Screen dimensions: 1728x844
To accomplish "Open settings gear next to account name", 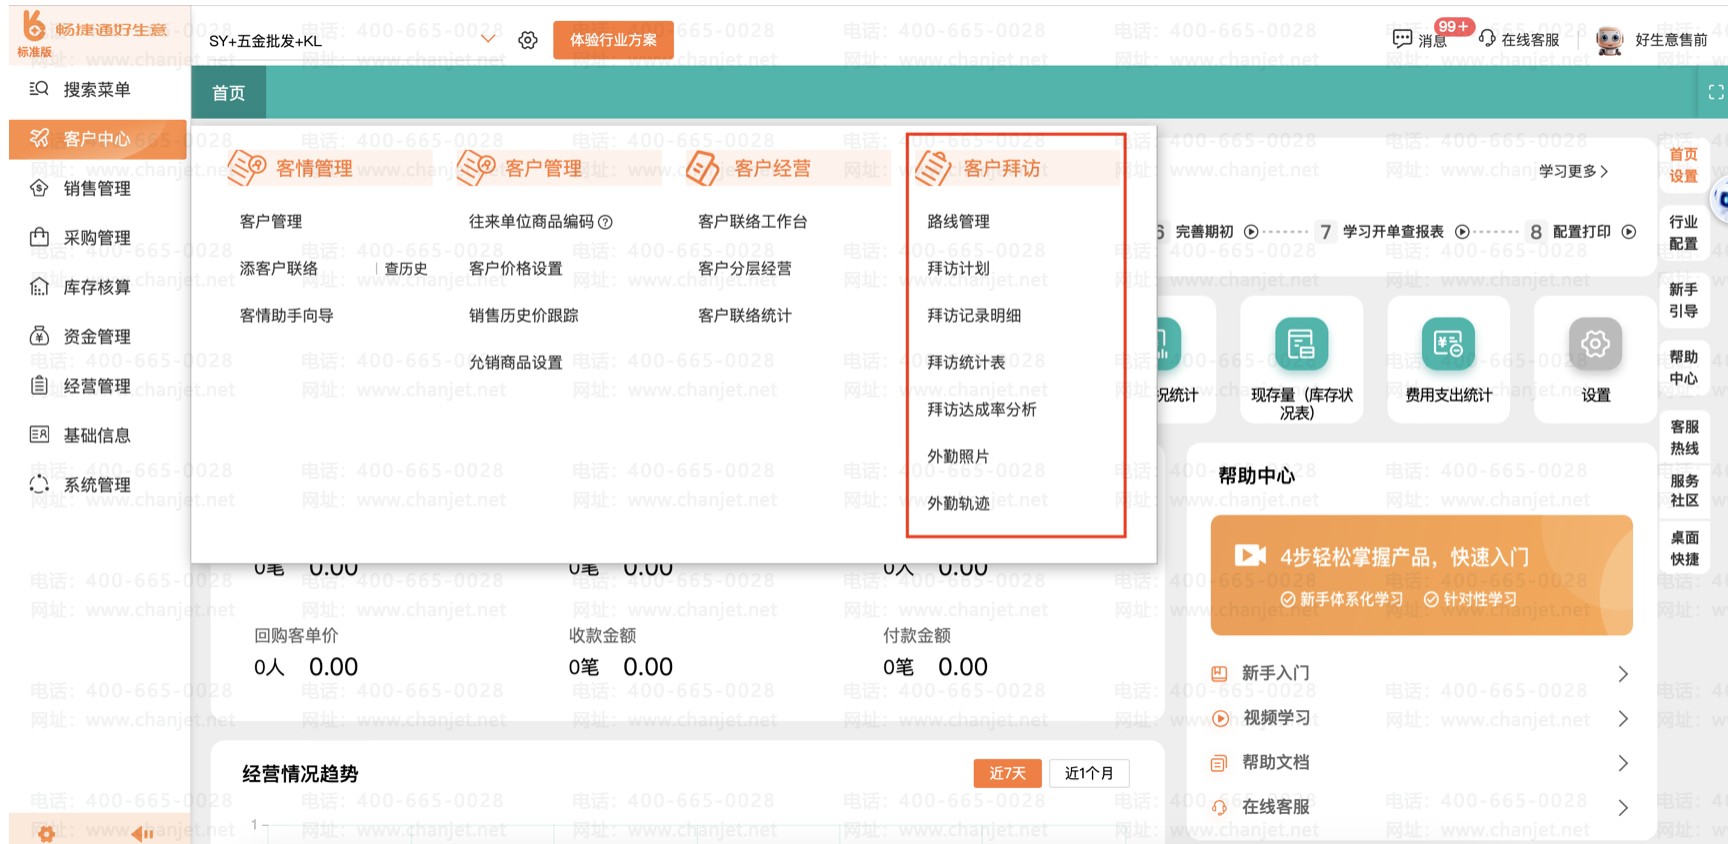I will click(x=528, y=40).
